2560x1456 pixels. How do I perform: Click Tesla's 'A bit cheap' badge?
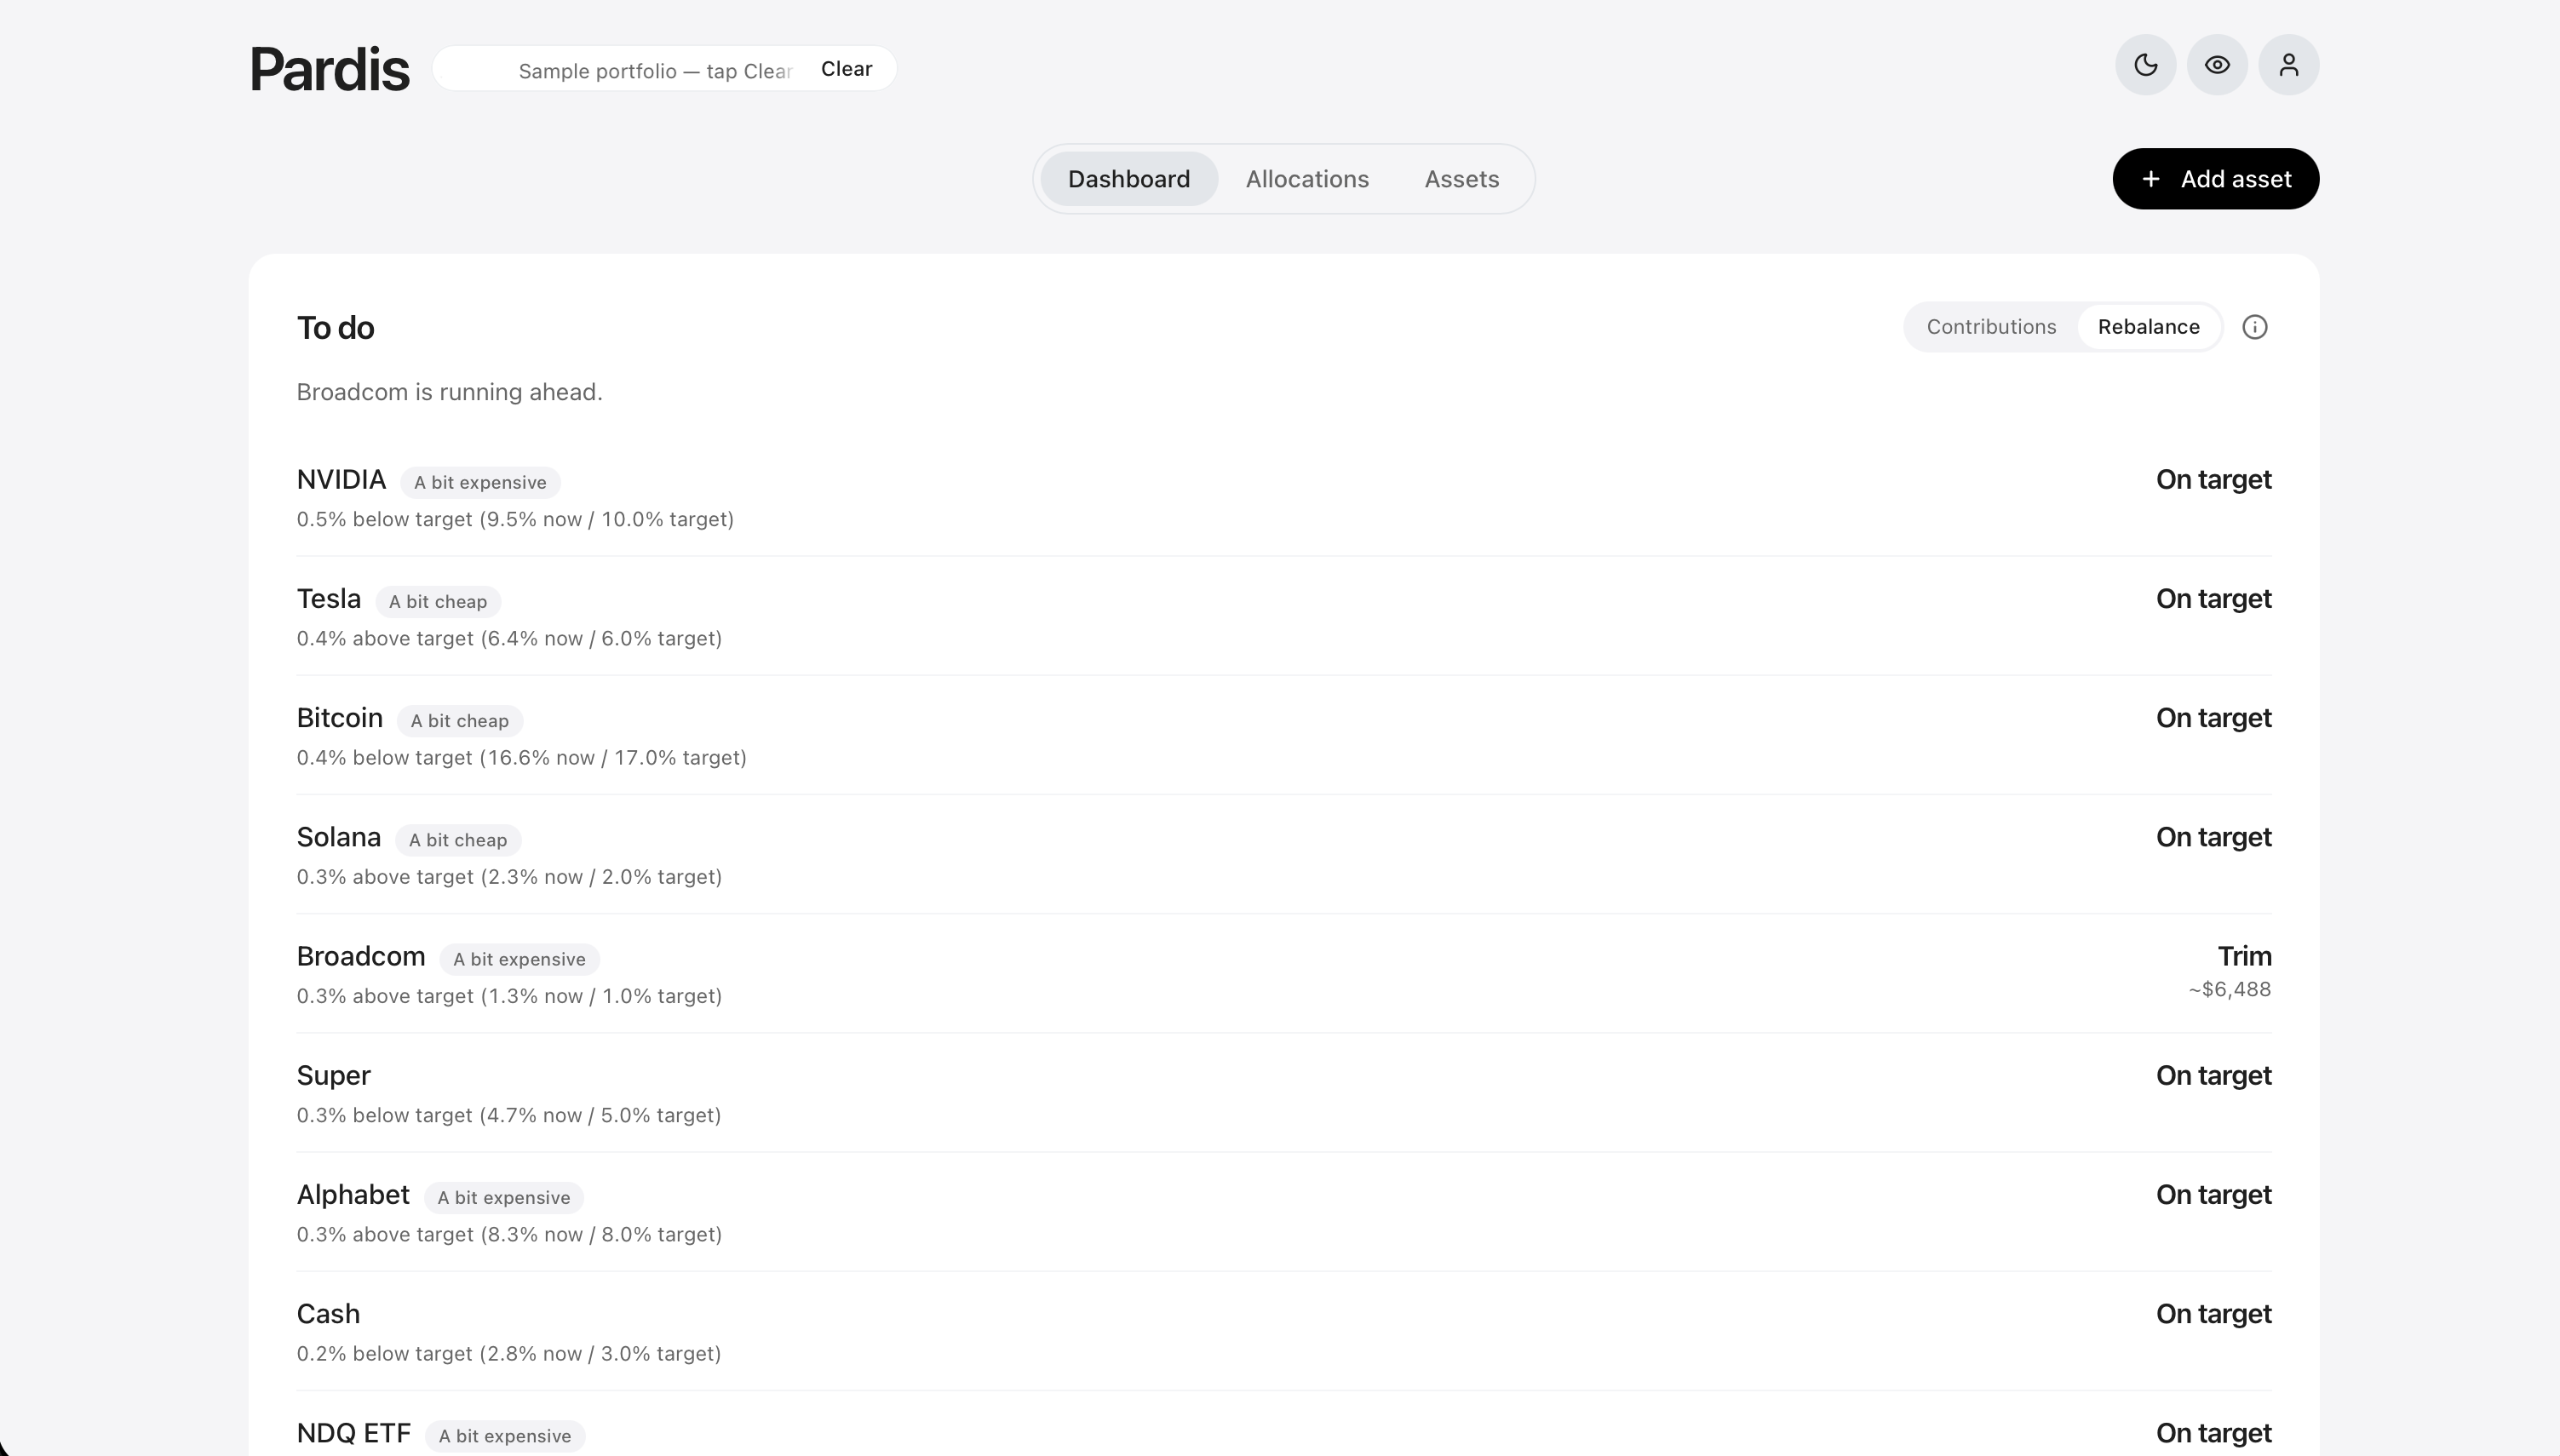pos(438,602)
